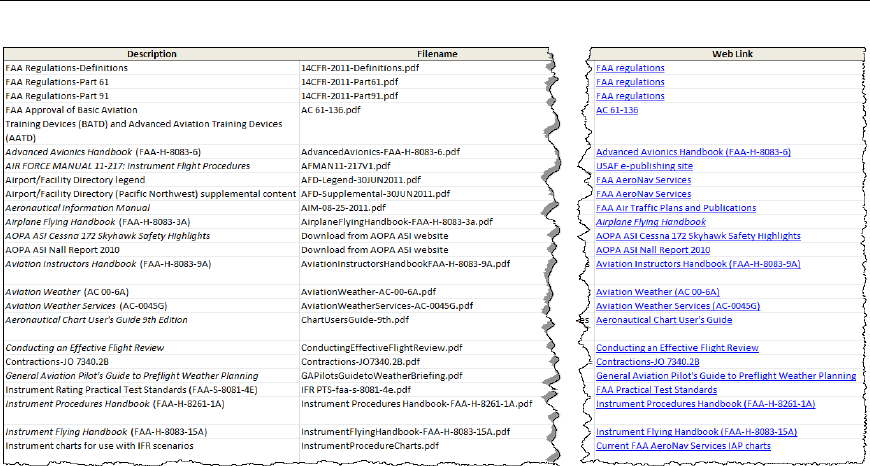
Task: Select the ChartUsersGuide-9th.pdf cell
Action: 355,320
